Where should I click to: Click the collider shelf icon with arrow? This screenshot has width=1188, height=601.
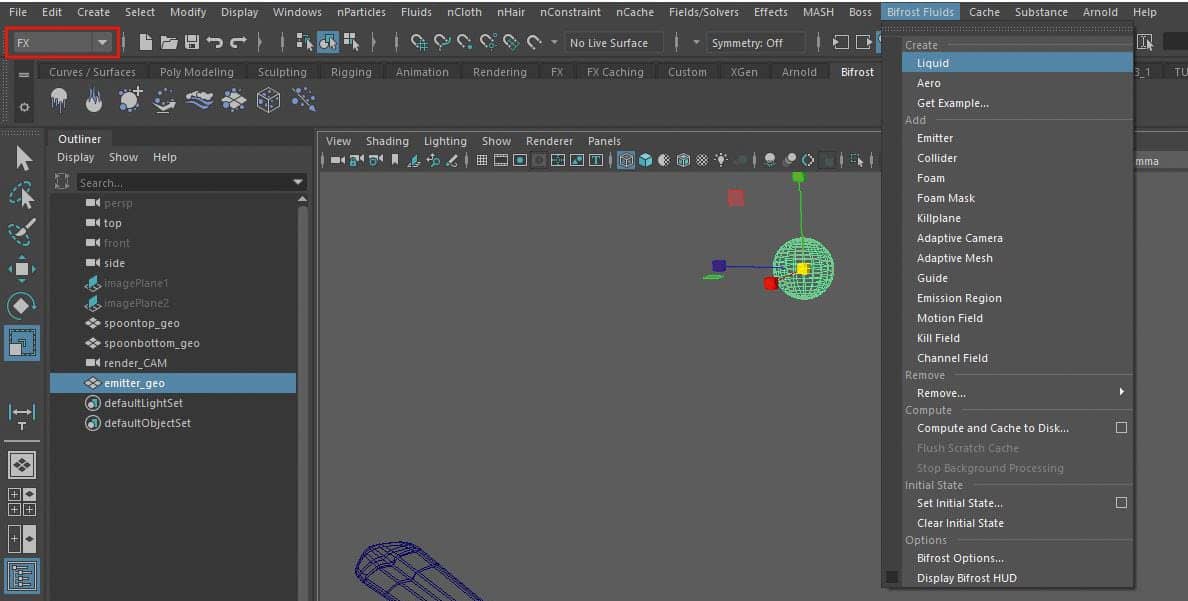[x=164, y=100]
